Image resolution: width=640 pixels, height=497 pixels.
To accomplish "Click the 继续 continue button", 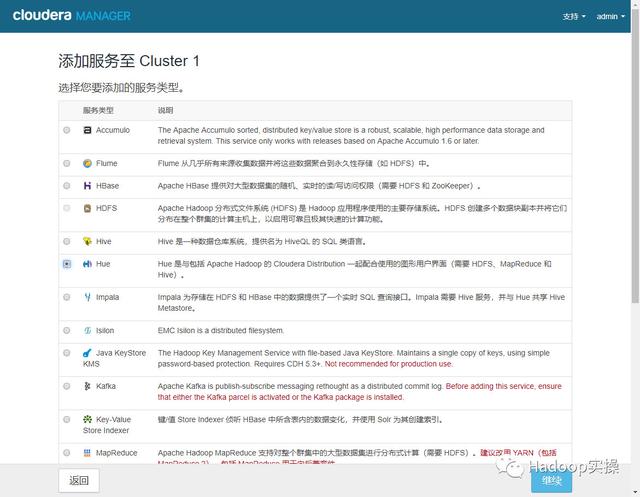I will [x=551, y=481].
